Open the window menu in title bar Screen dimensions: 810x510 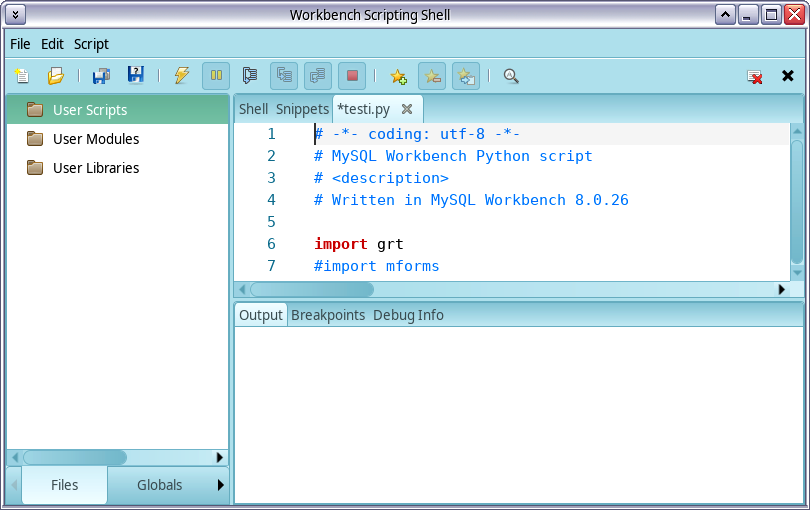(x=15, y=14)
